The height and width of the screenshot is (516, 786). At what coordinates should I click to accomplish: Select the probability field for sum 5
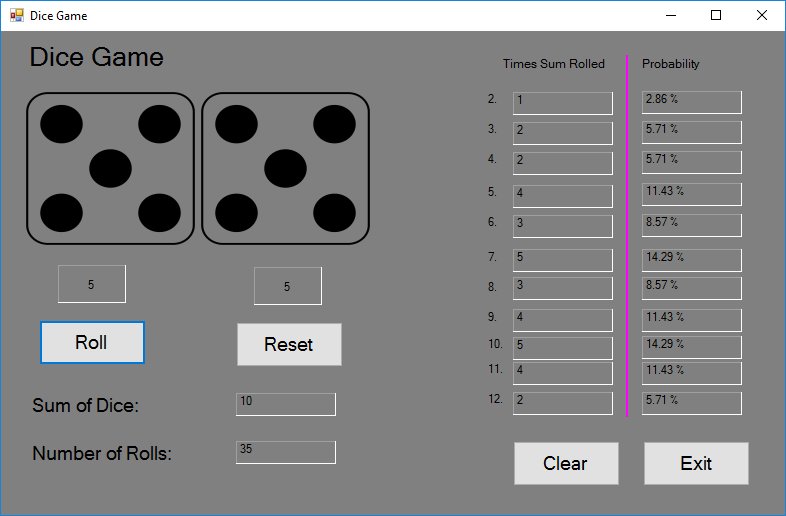click(x=691, y=193)
